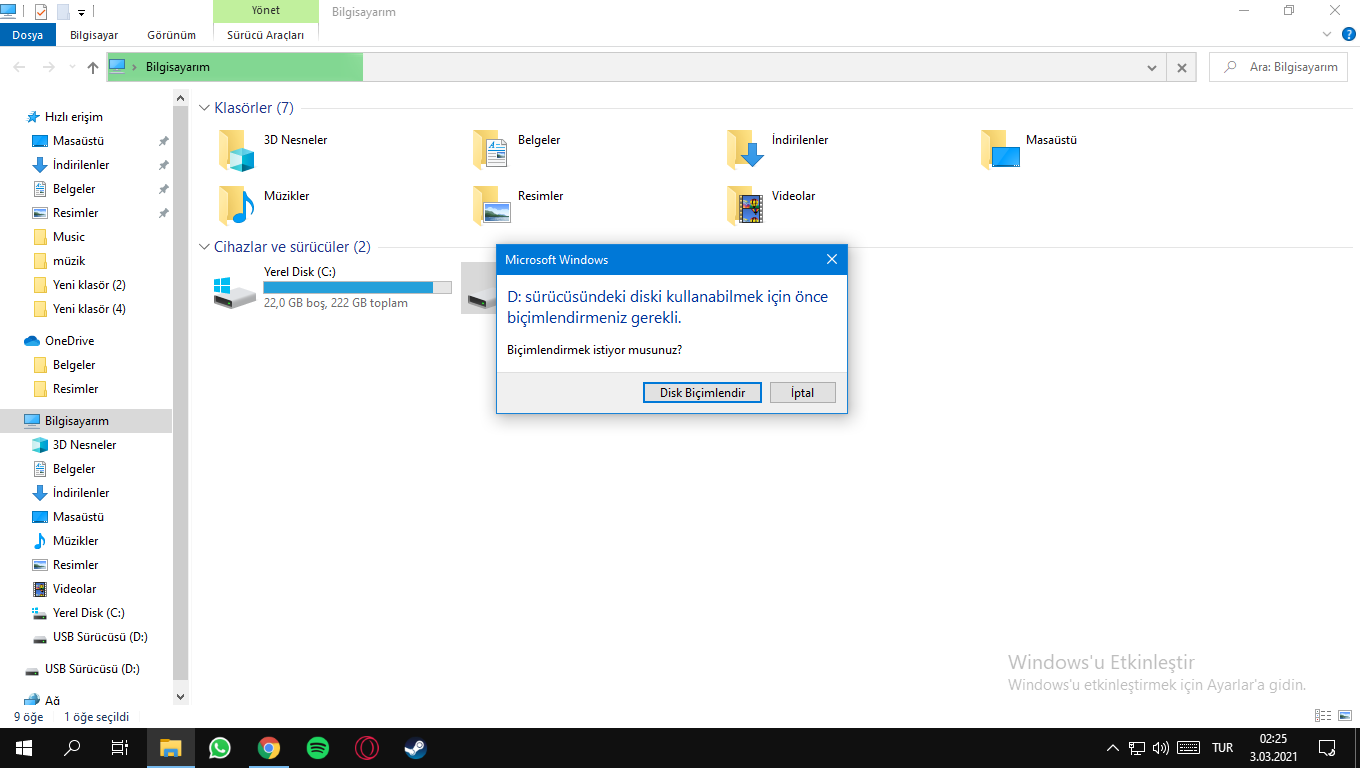Open pinned İndirilenler under Hızlı erişim
Screen dimensions: 1360x768
click(81, 165)
